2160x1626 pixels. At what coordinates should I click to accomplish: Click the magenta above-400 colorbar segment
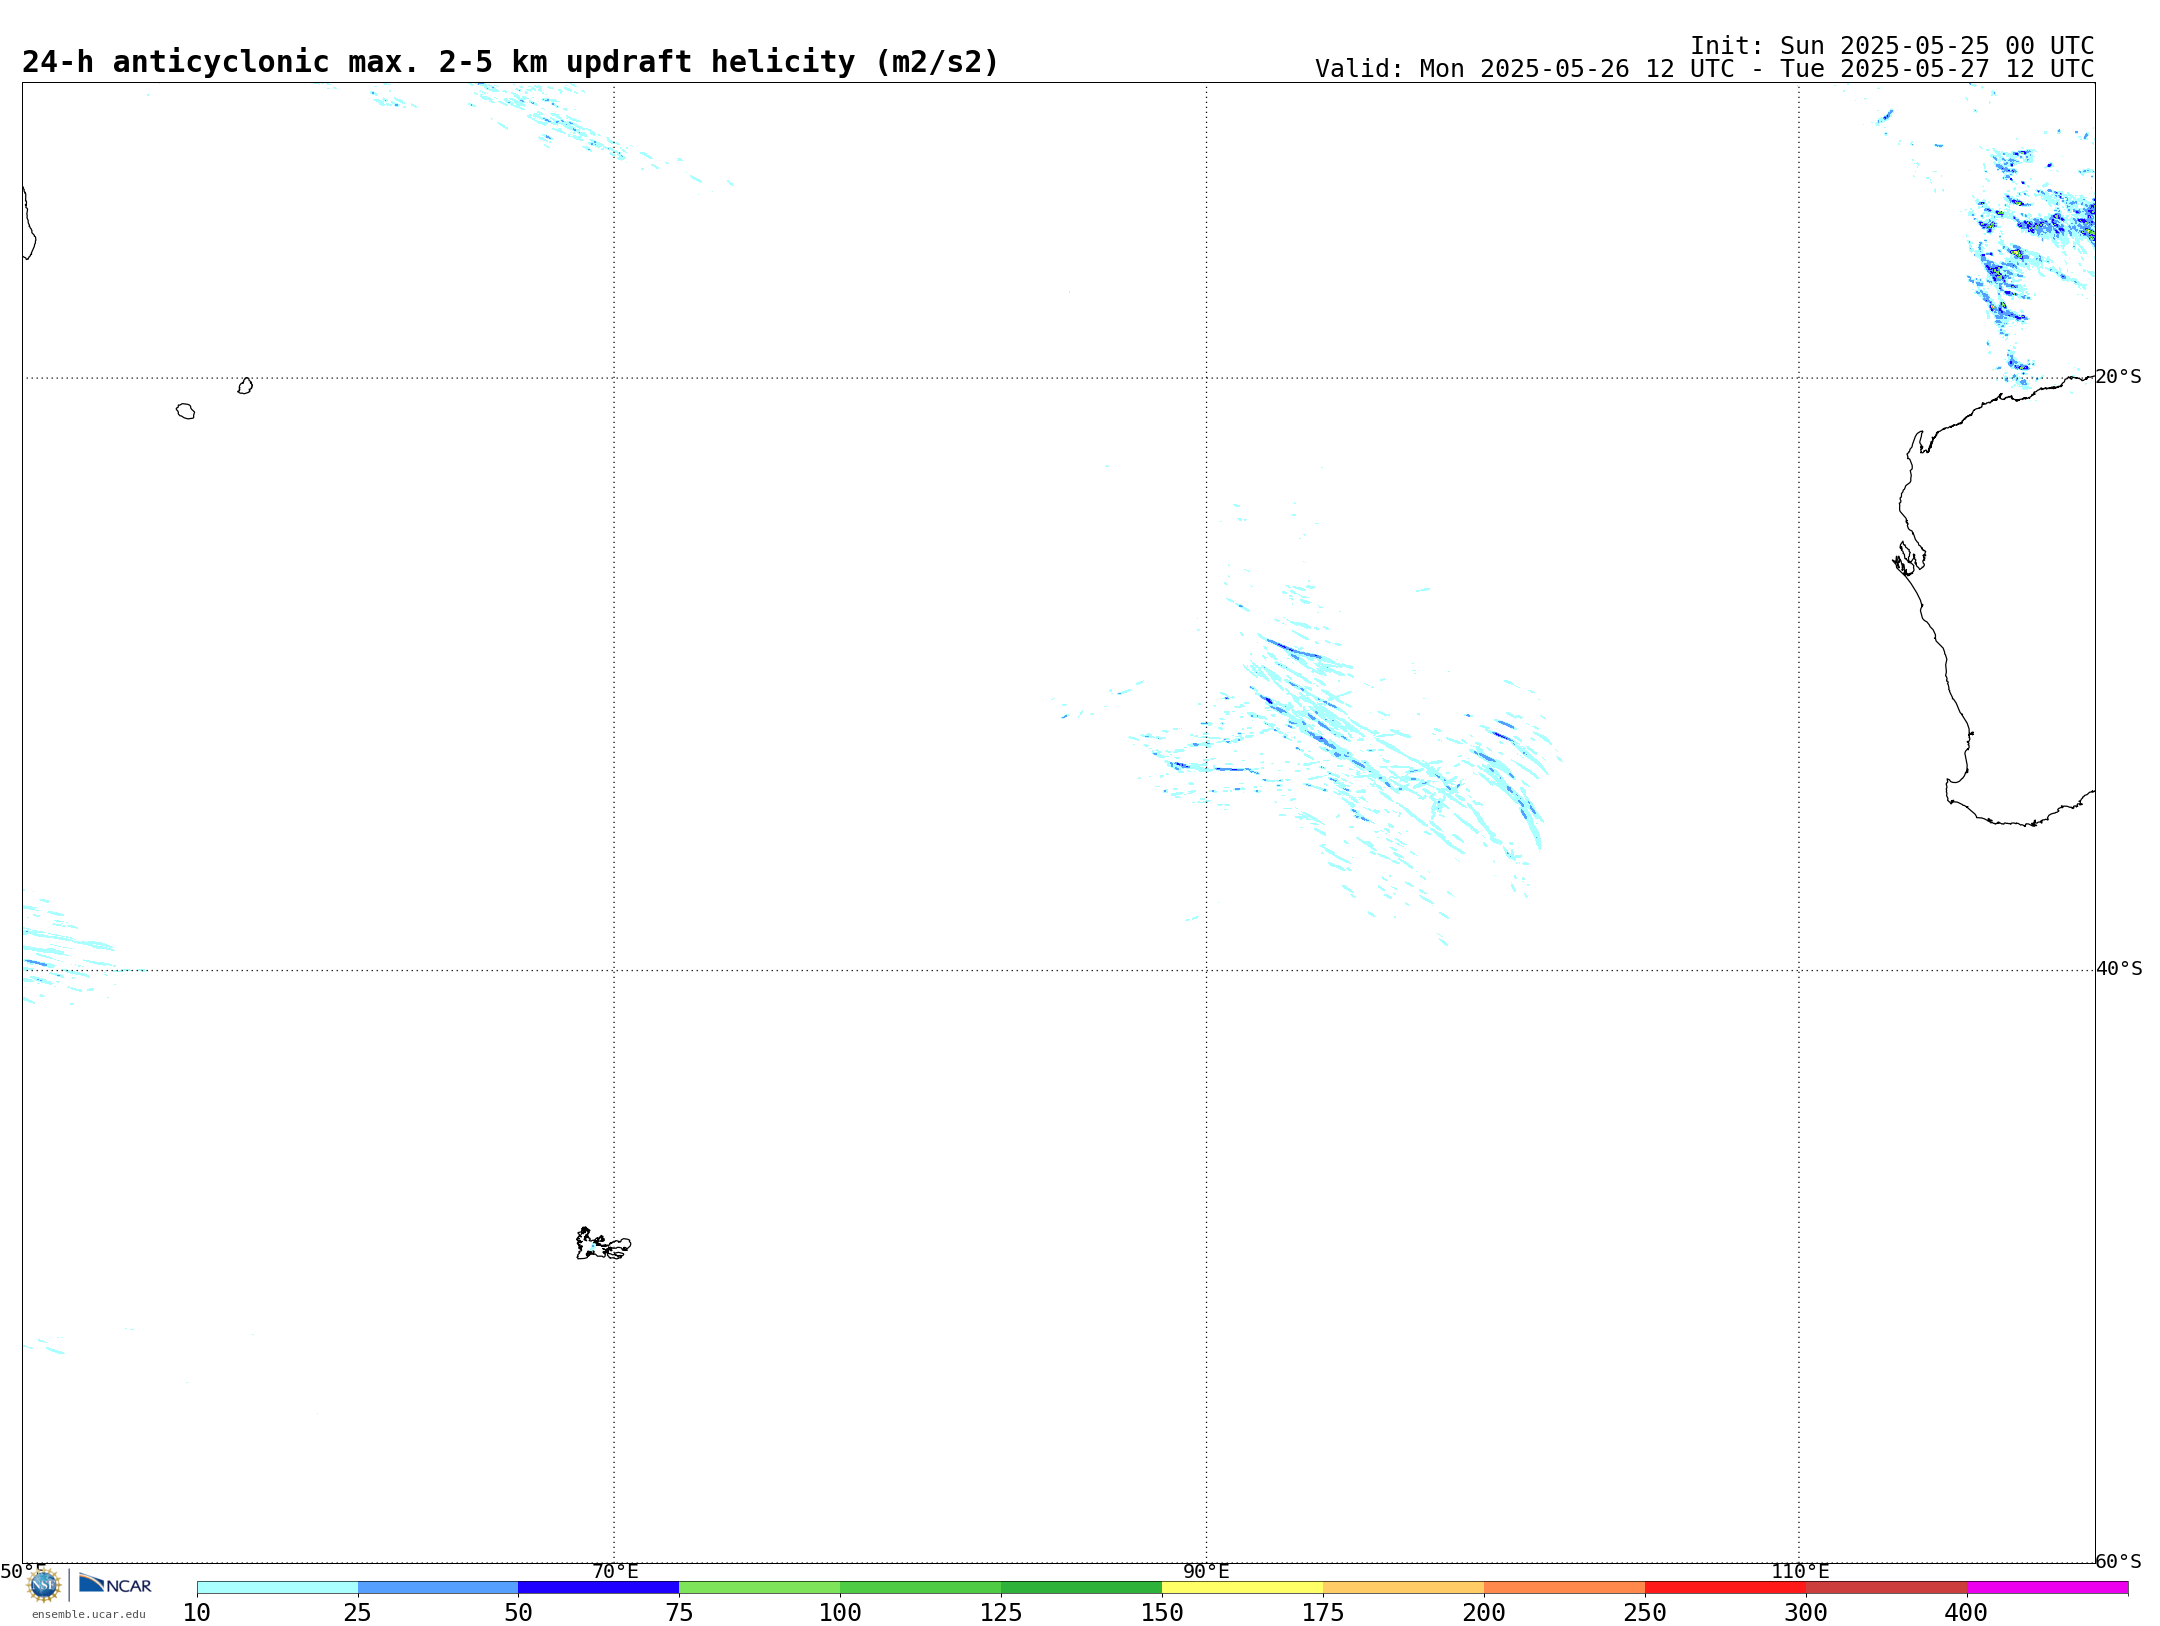click(x=2048, y=1588)
